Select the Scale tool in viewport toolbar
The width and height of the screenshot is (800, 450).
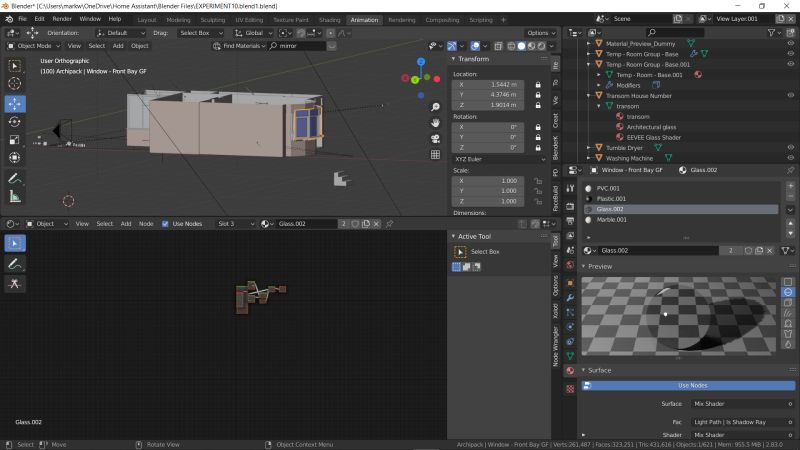[15, 140]
